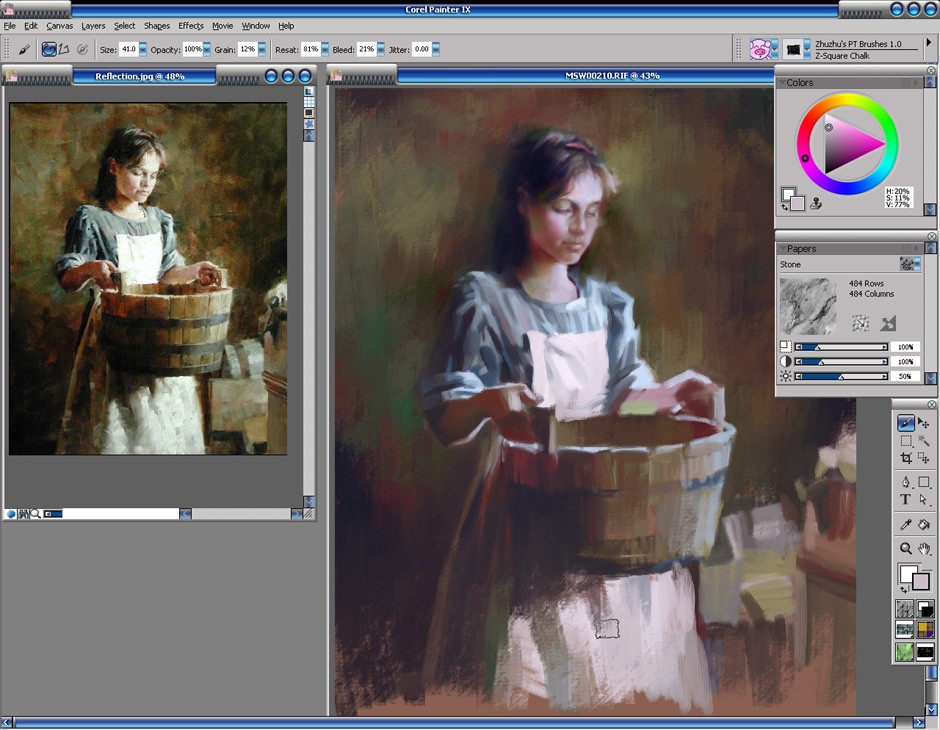Screen dimensions: 940x730
Task: Select the Rectangular Selection tool
Action: (x=905, y=441)
